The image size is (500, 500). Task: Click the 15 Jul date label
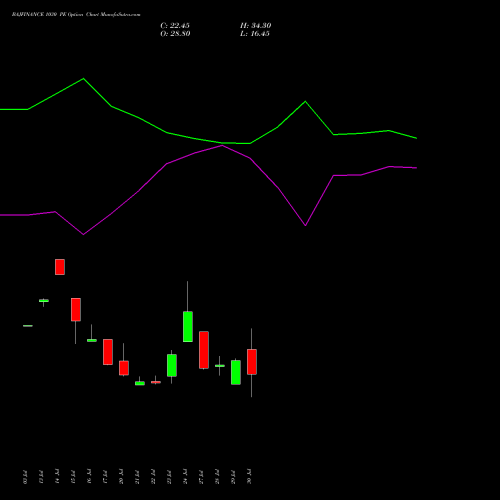click(x=73, y=477)
